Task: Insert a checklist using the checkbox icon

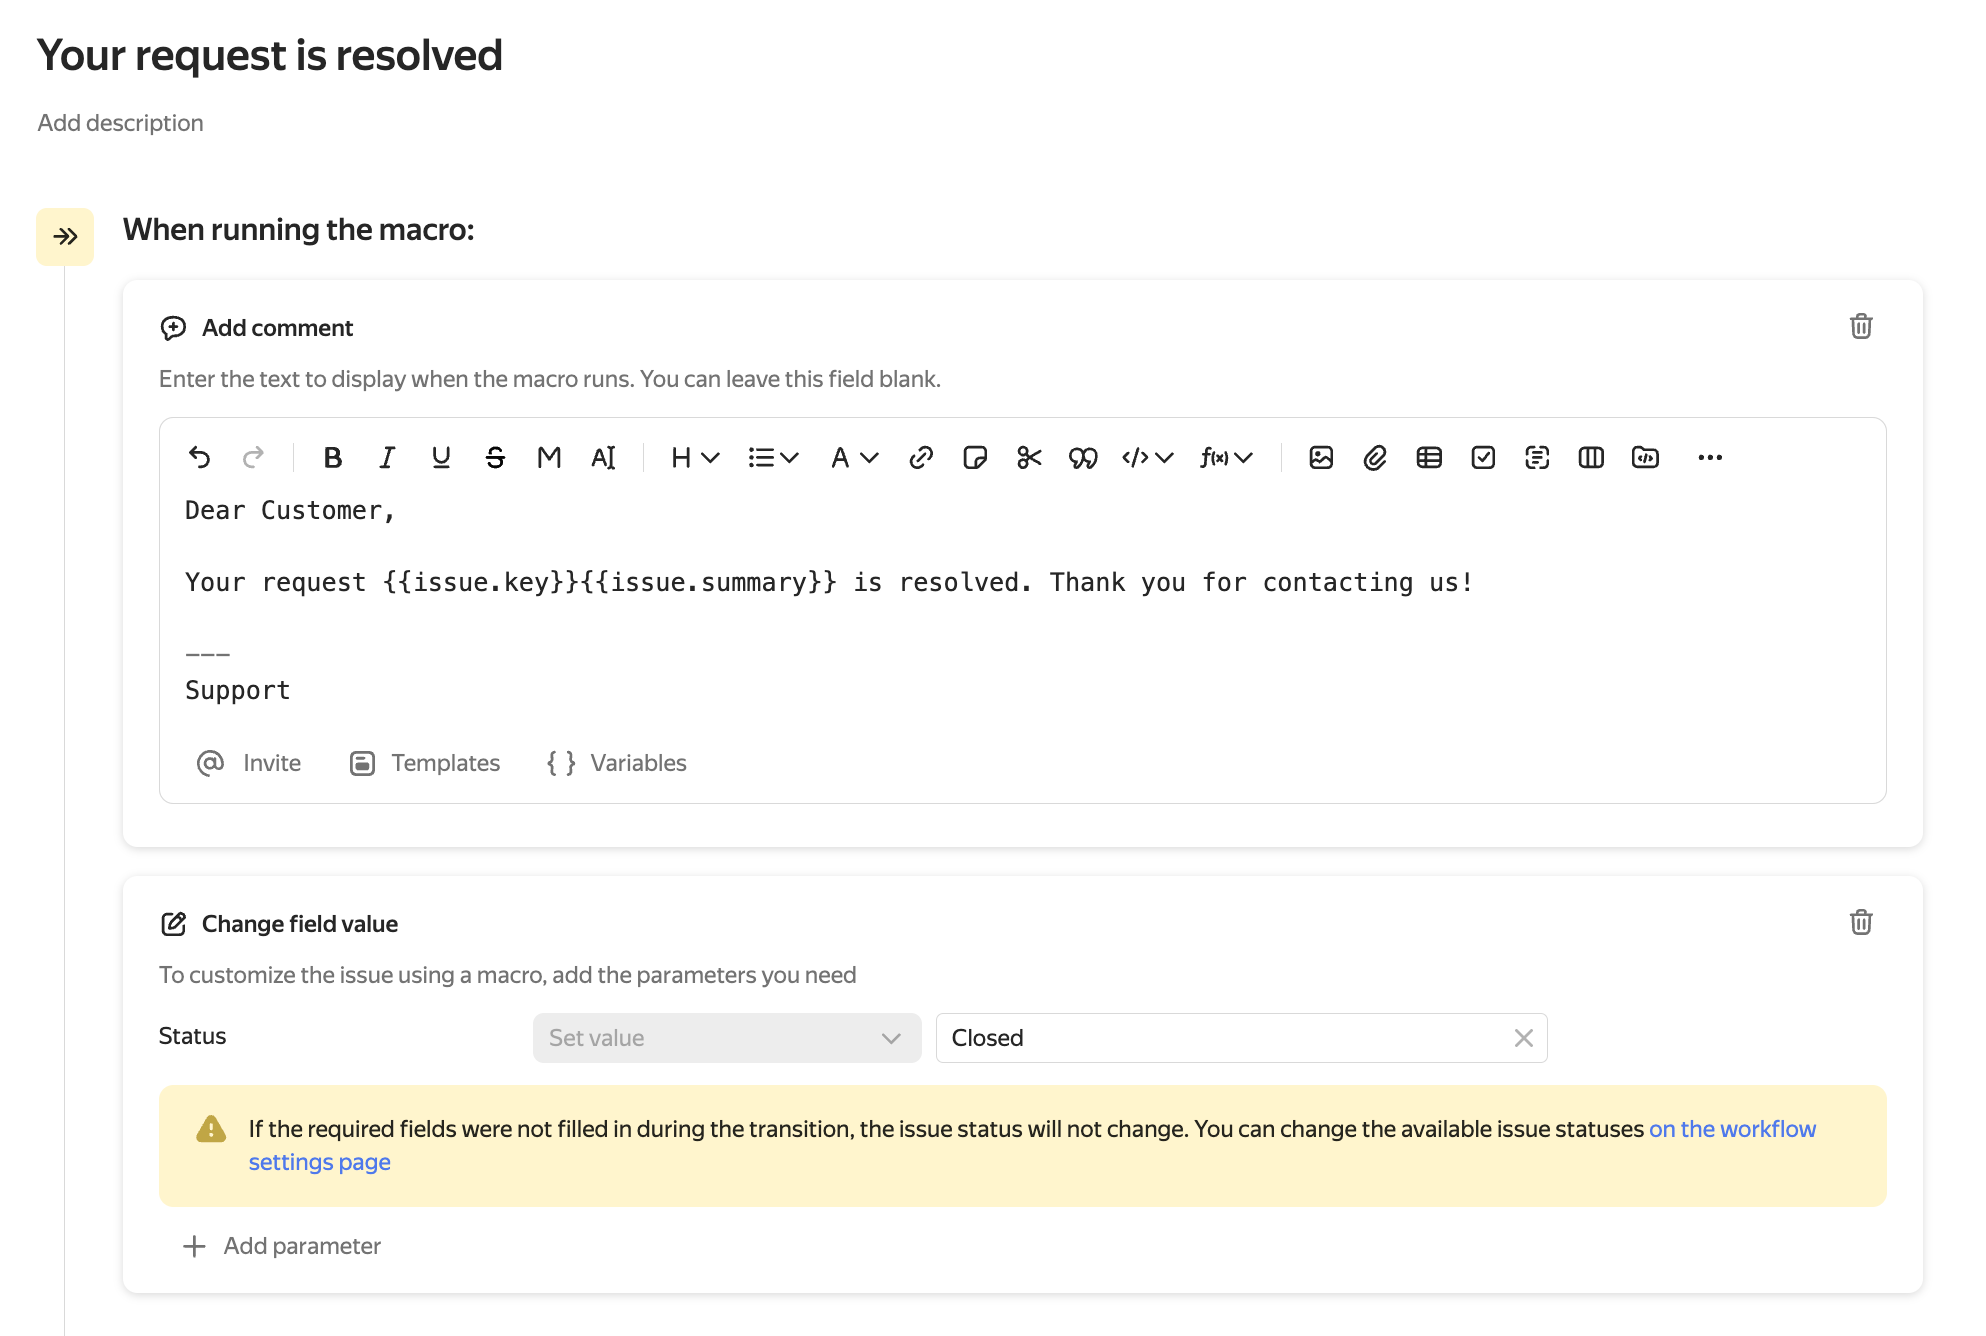Action: click(x=1484, y=457)
